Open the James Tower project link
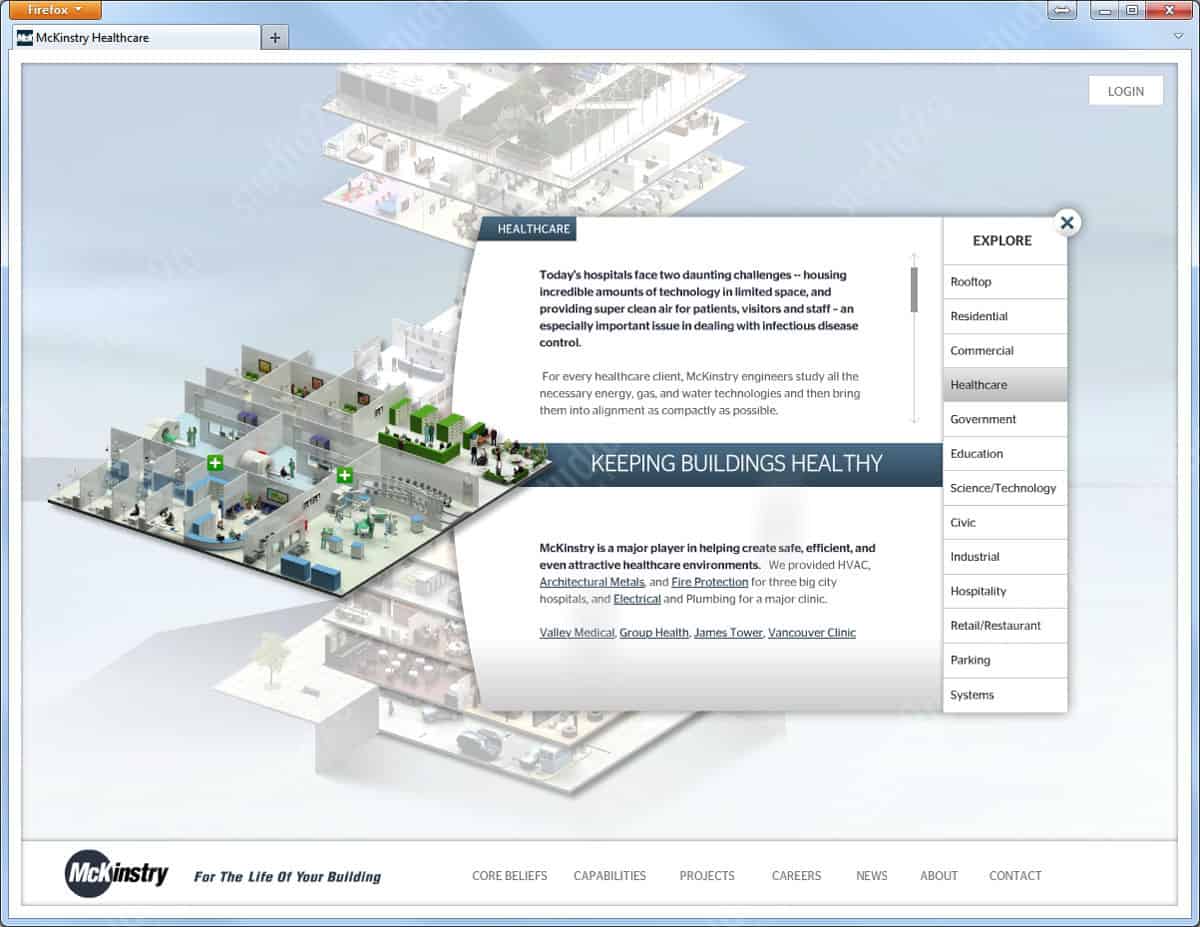The width and height of the screenshot is (1200, 927). [728, 633]
